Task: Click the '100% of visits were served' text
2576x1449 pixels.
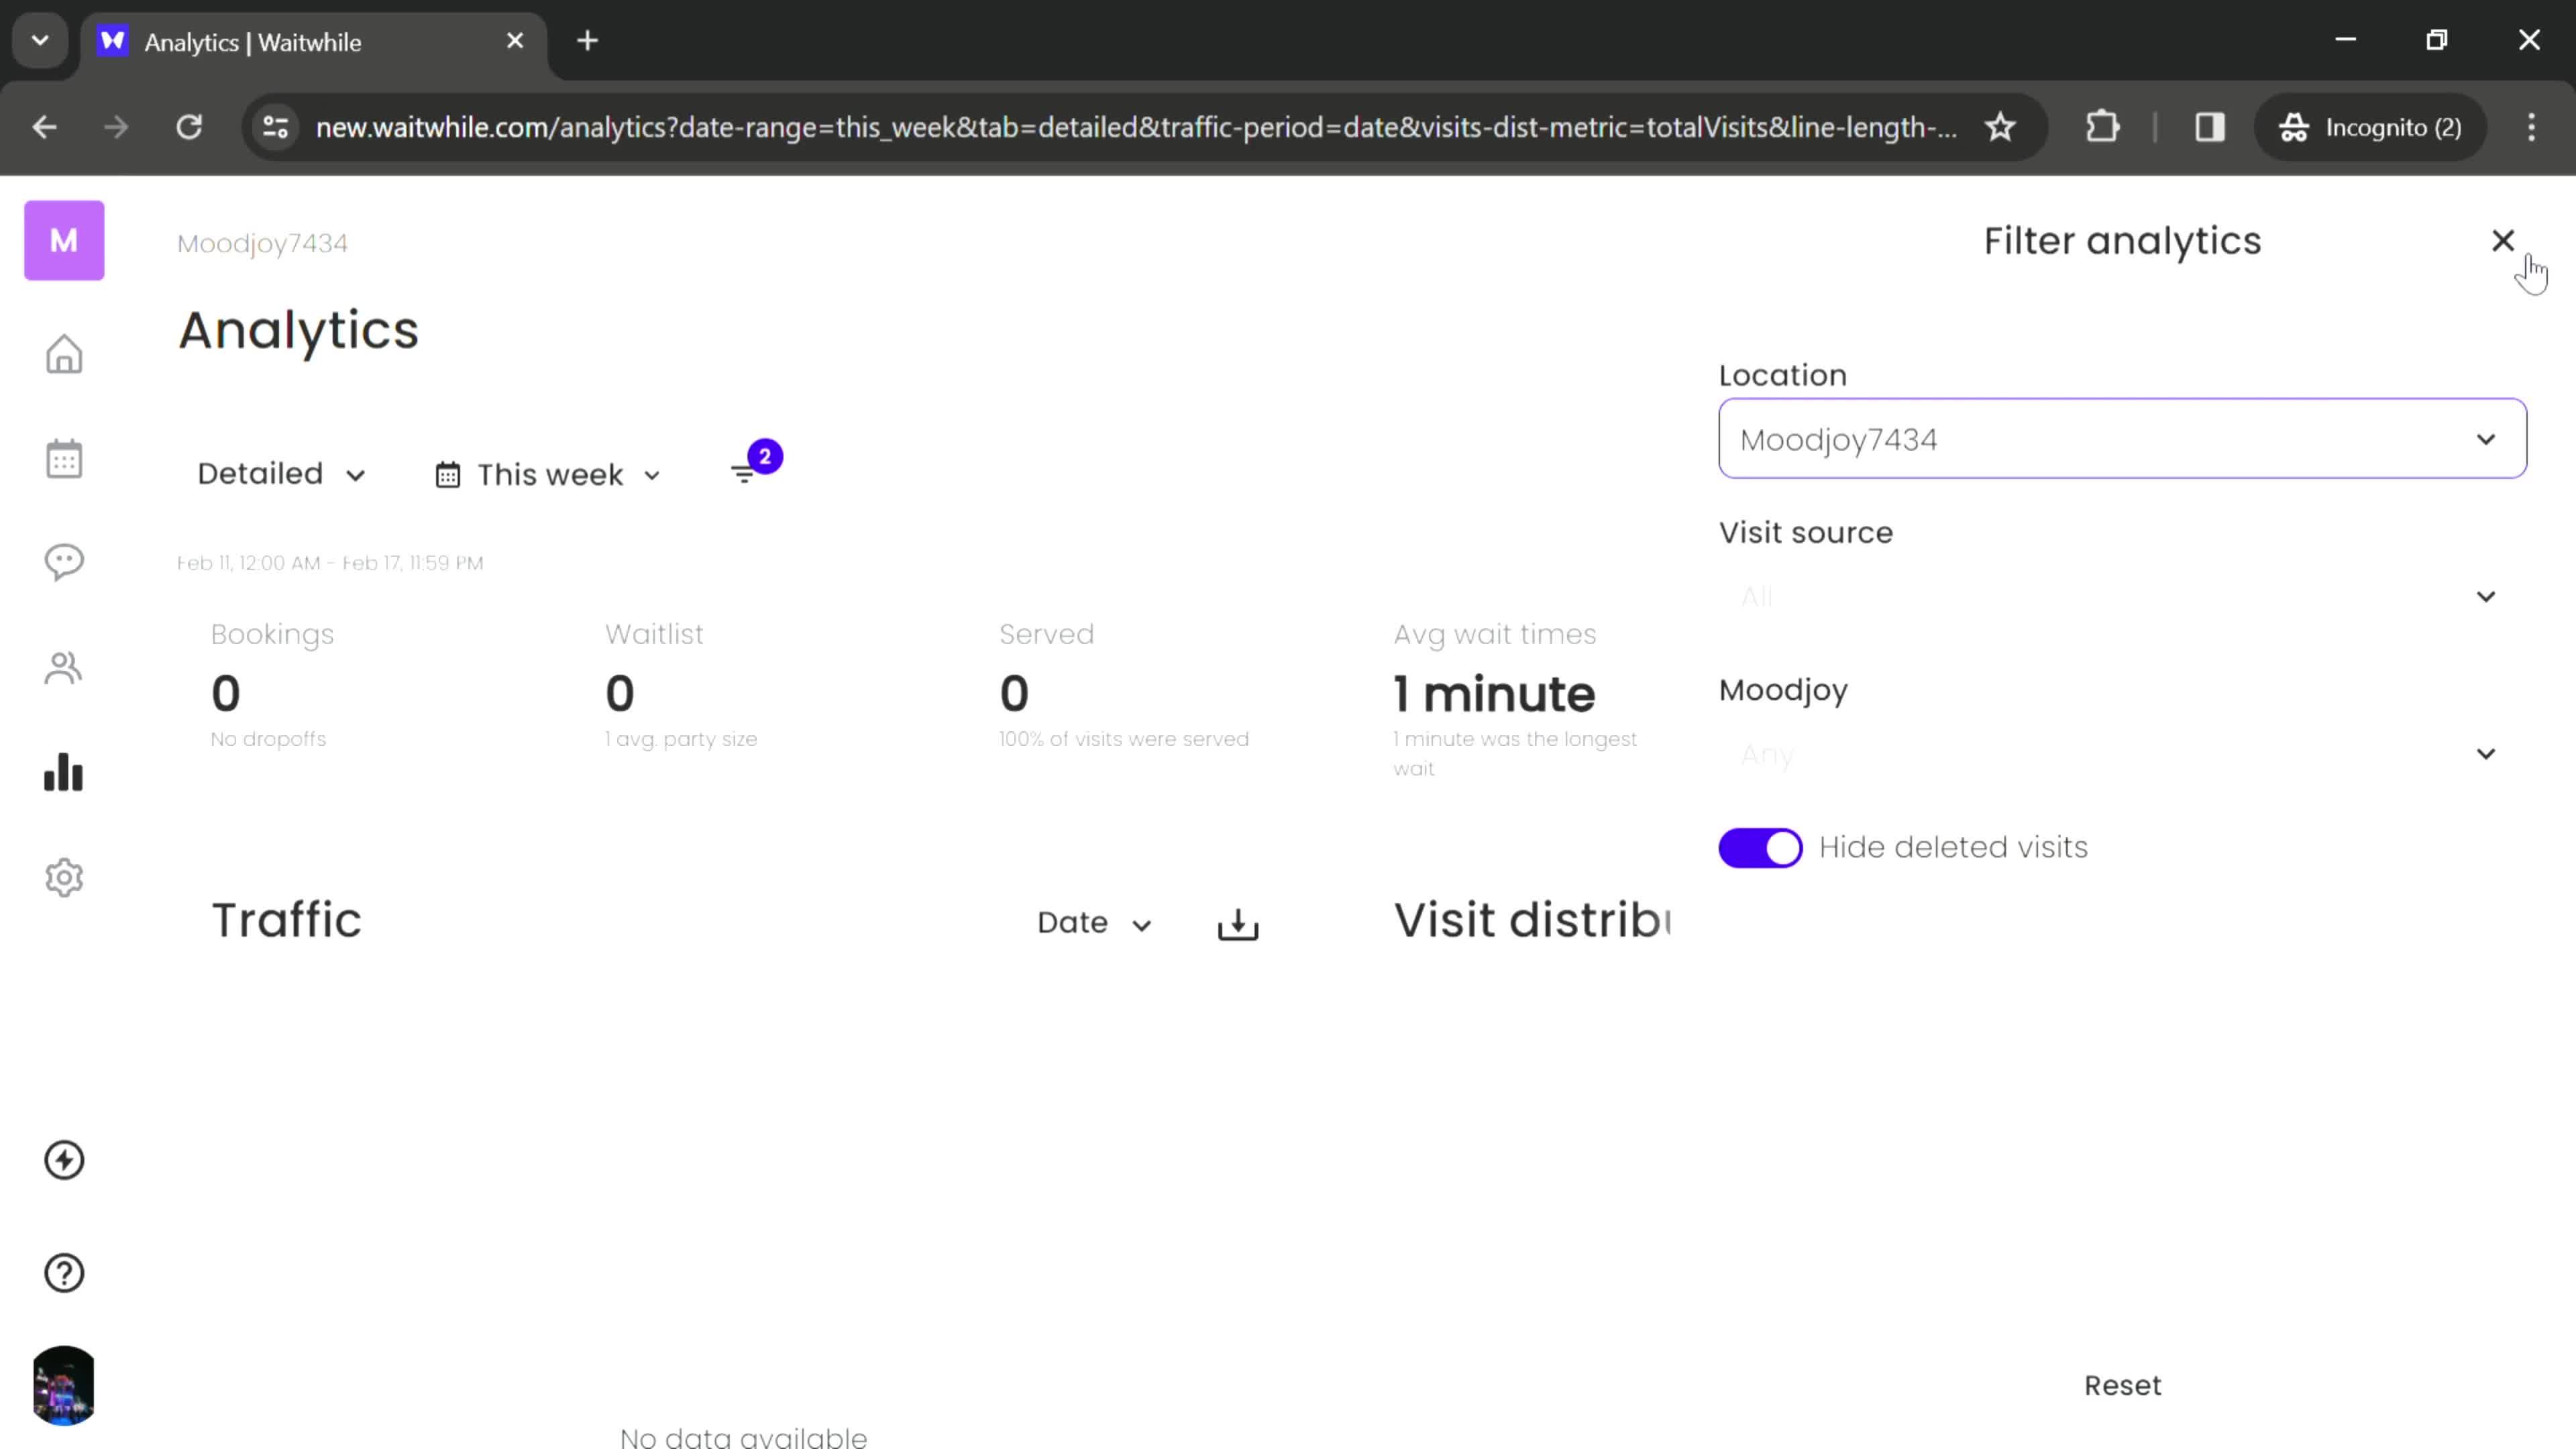Action: [x=1124, y=739]
